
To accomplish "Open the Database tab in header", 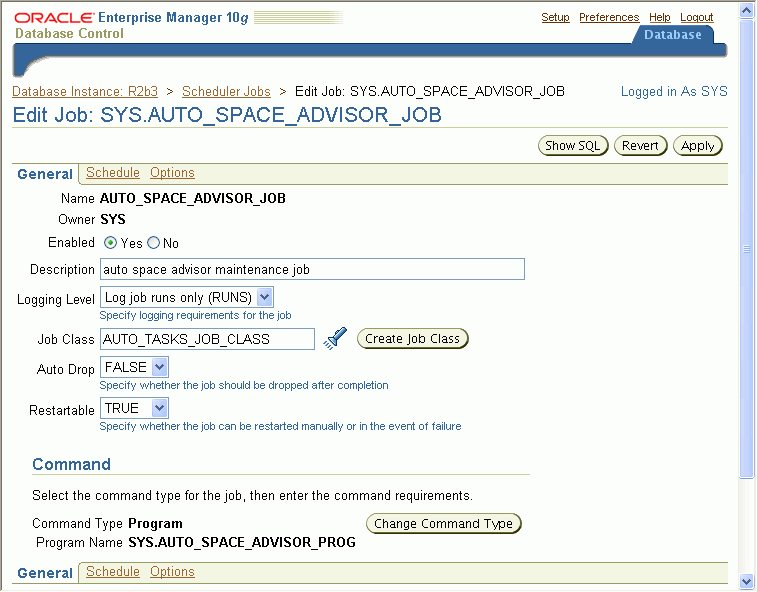I will point(672,34).
